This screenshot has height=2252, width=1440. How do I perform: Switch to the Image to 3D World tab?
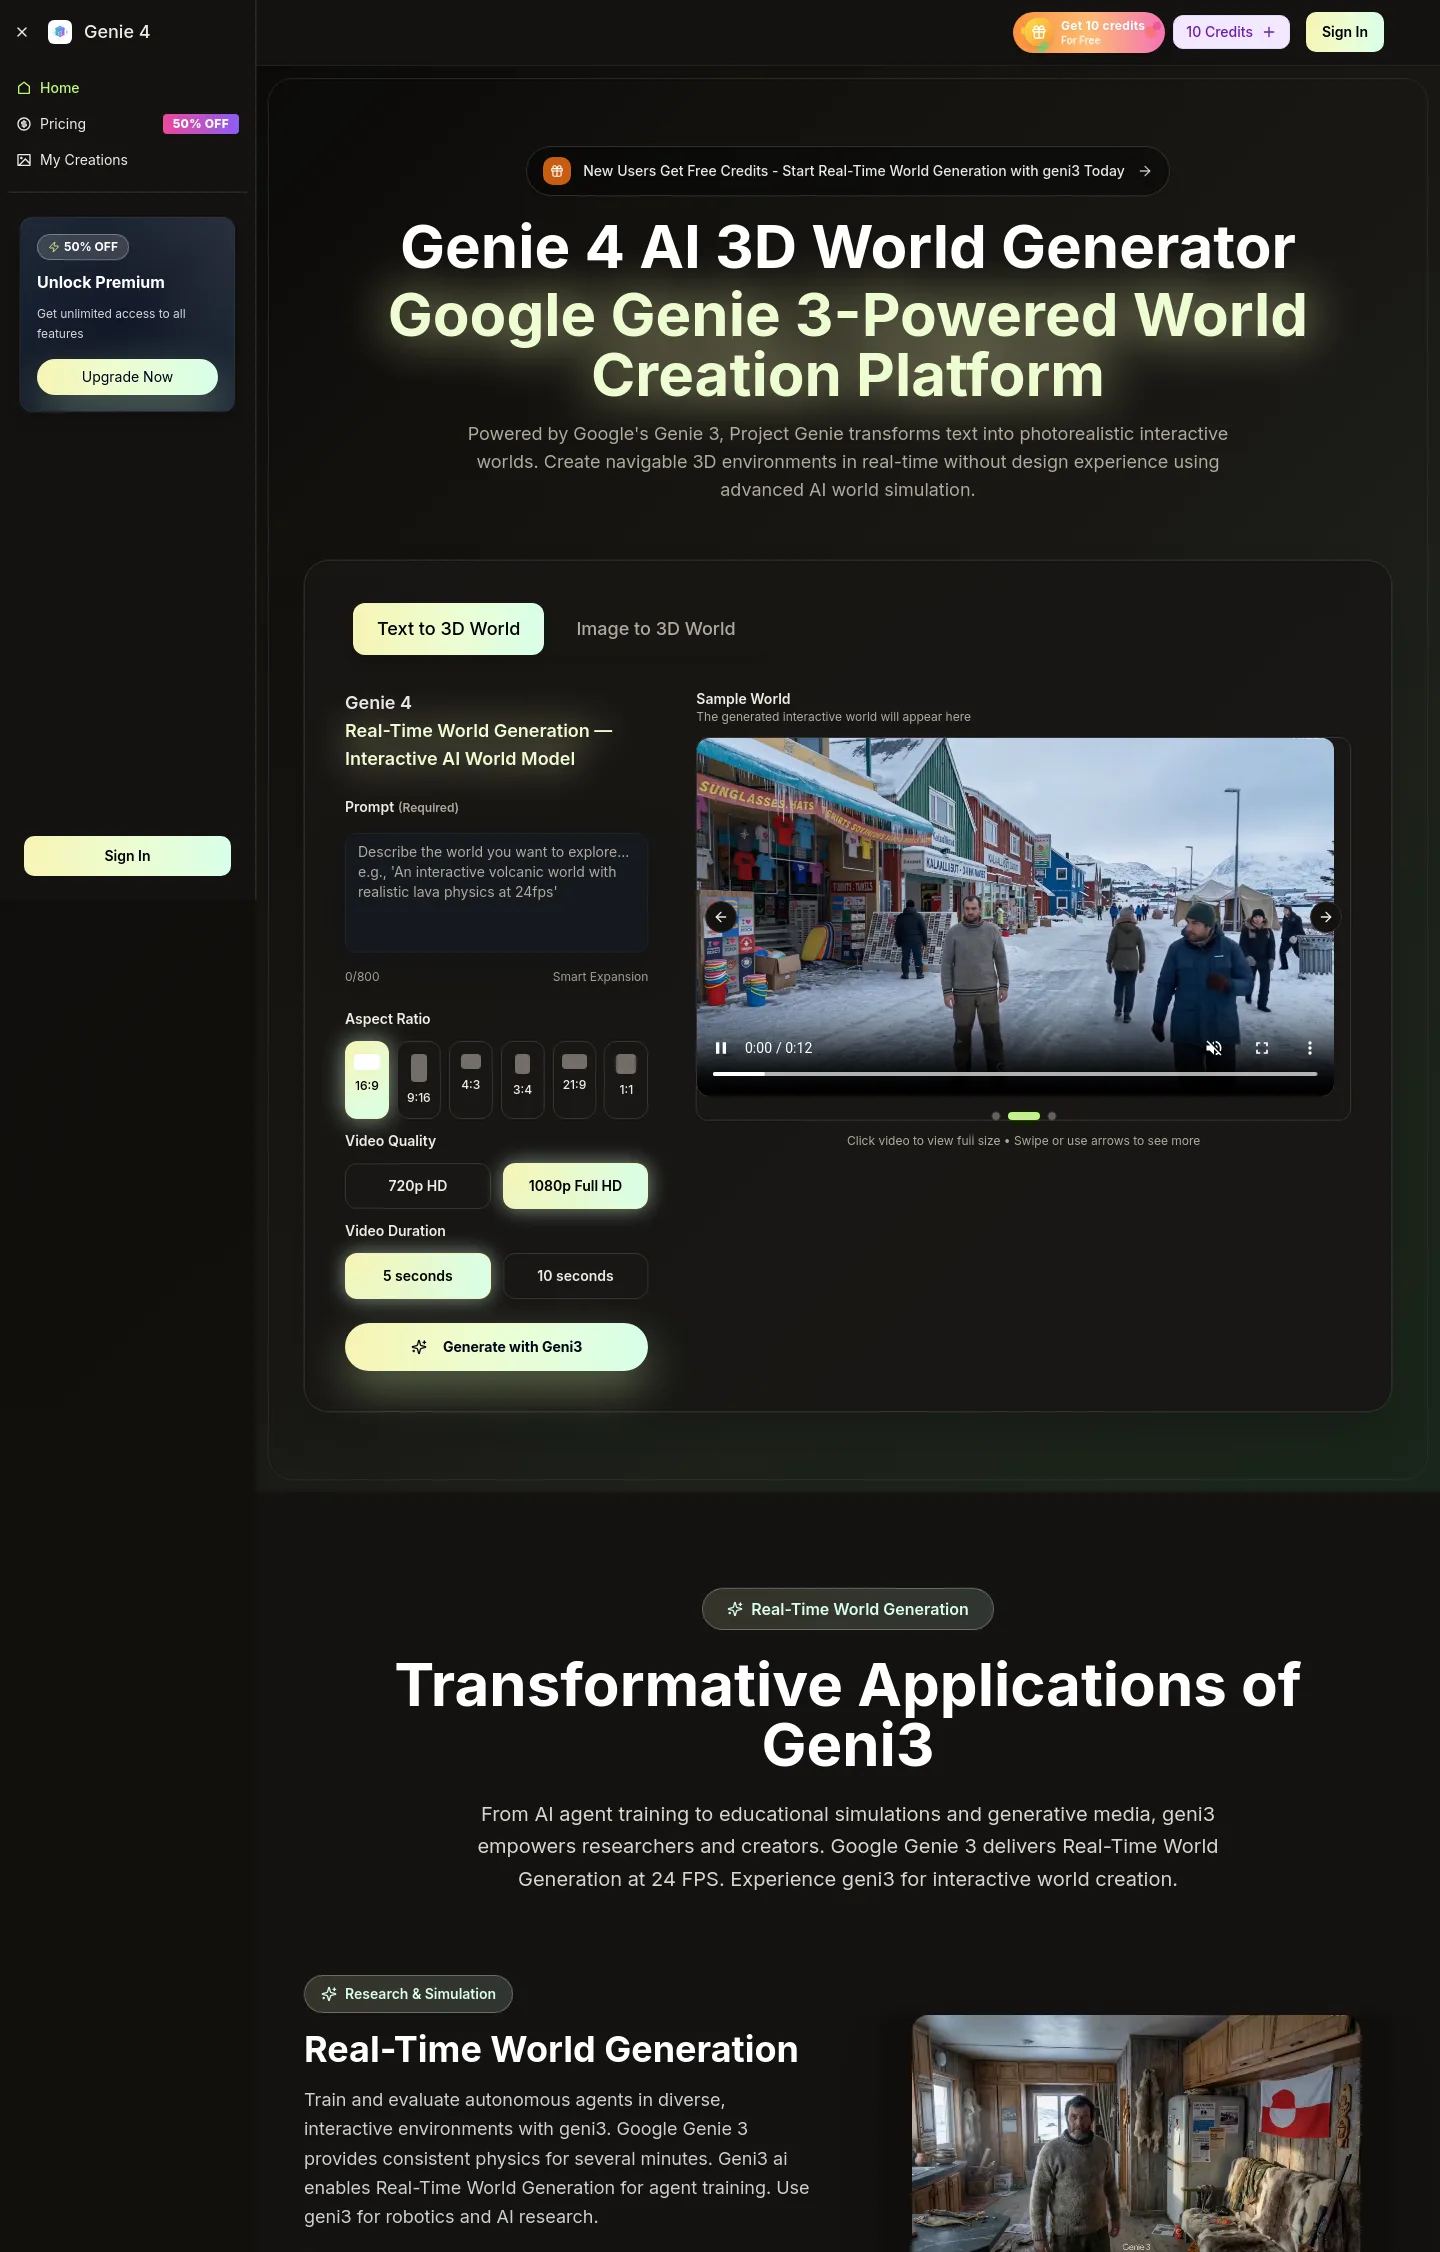pos(655,629)
